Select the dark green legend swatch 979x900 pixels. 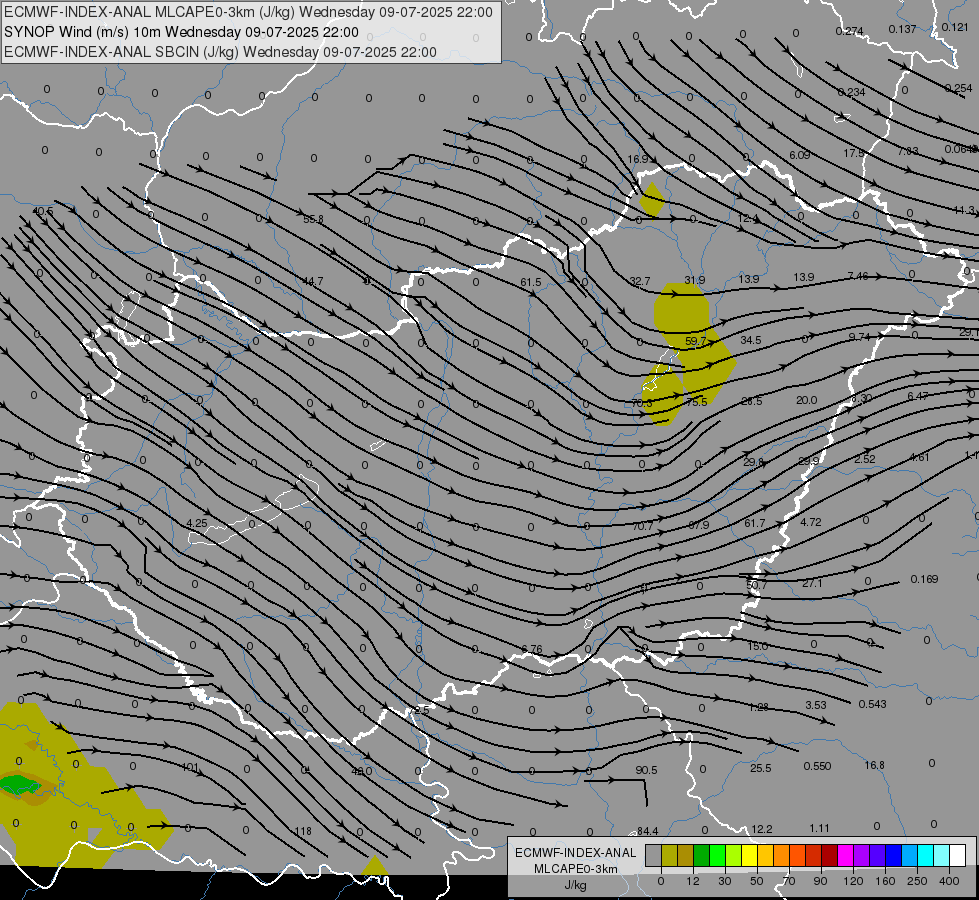point(701,855)
